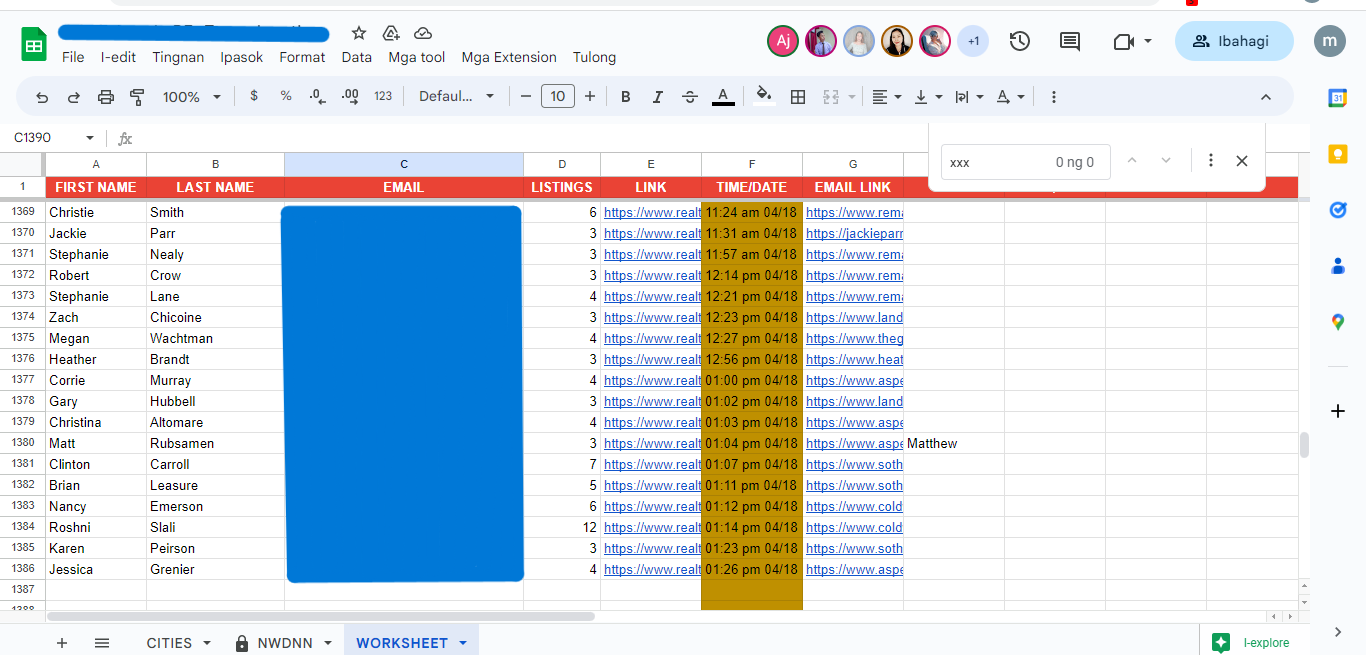Click the undo arrow icon
The image size is (1366, 655).
click(x=42, y=97)
